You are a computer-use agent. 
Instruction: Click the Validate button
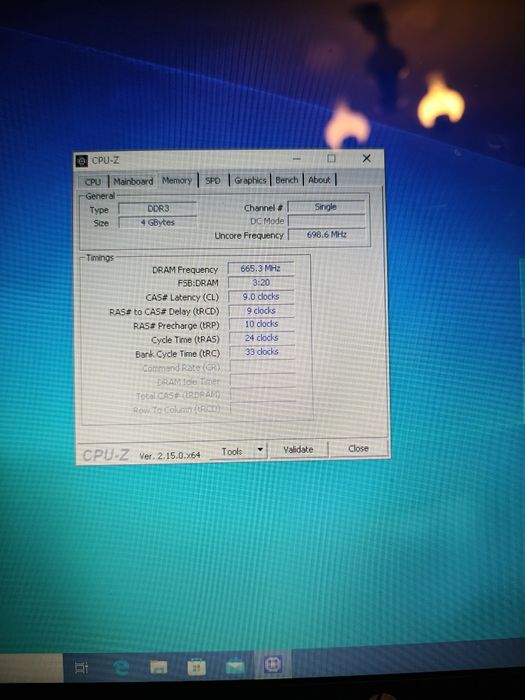click(298, 450)
